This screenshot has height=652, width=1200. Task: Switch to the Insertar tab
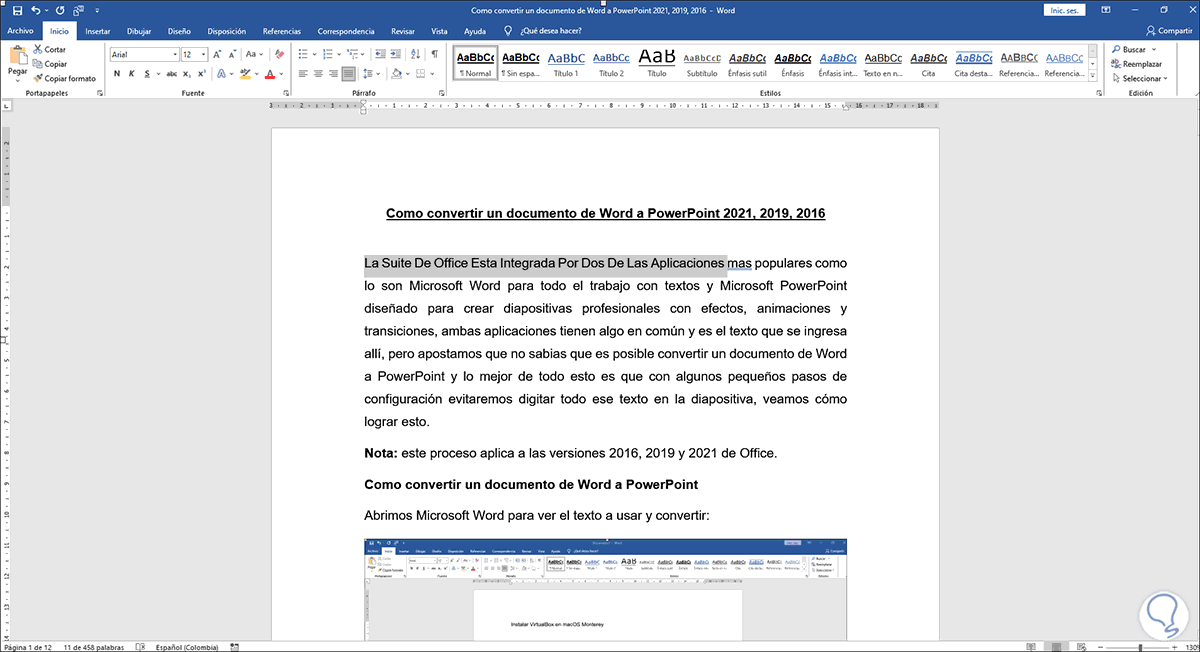(x=98, y=31)
